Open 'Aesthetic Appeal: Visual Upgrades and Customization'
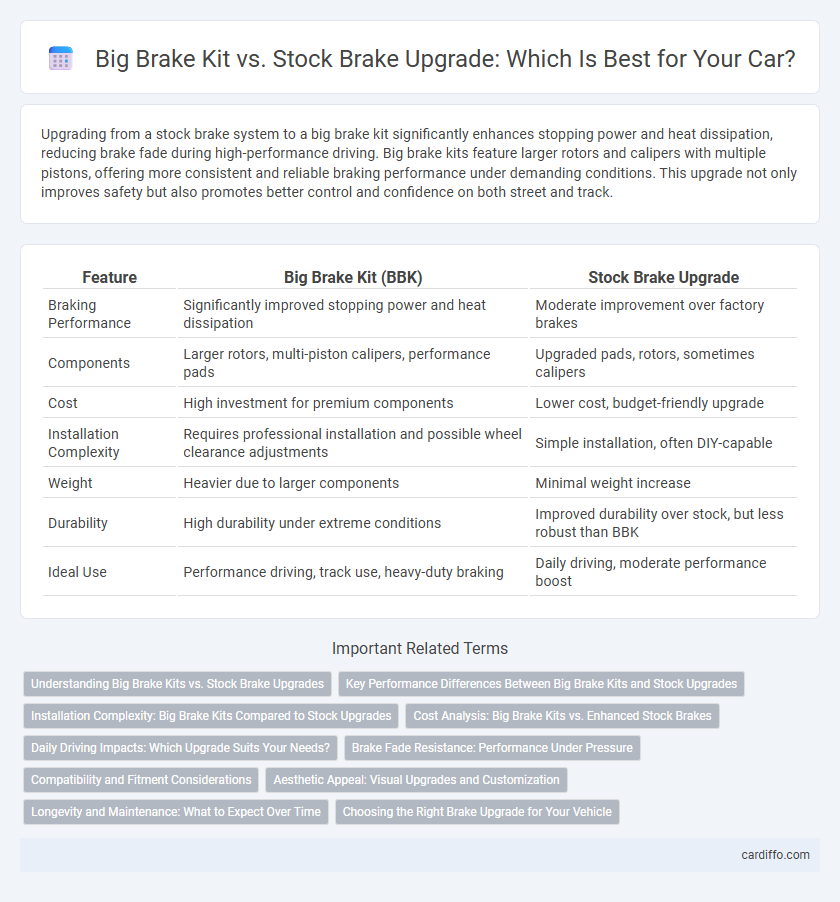Viewport: 840px width, 902px height. (x=417, y=780)
